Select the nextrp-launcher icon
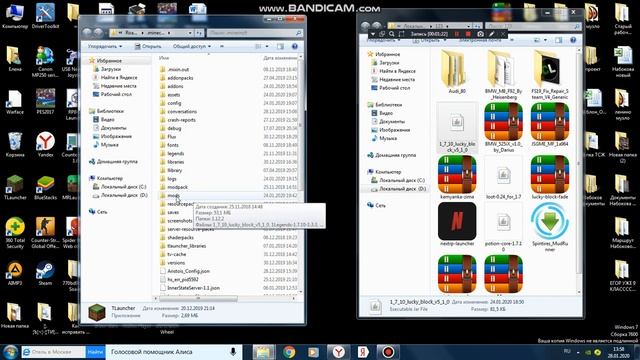This screenshot has width=640, height=360. (457, 224)
